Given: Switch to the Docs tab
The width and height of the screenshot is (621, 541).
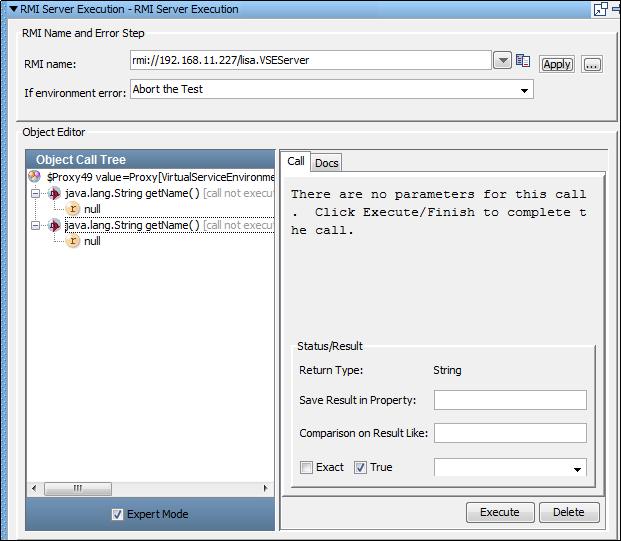Looking at the screenshot, I should 326,163.
